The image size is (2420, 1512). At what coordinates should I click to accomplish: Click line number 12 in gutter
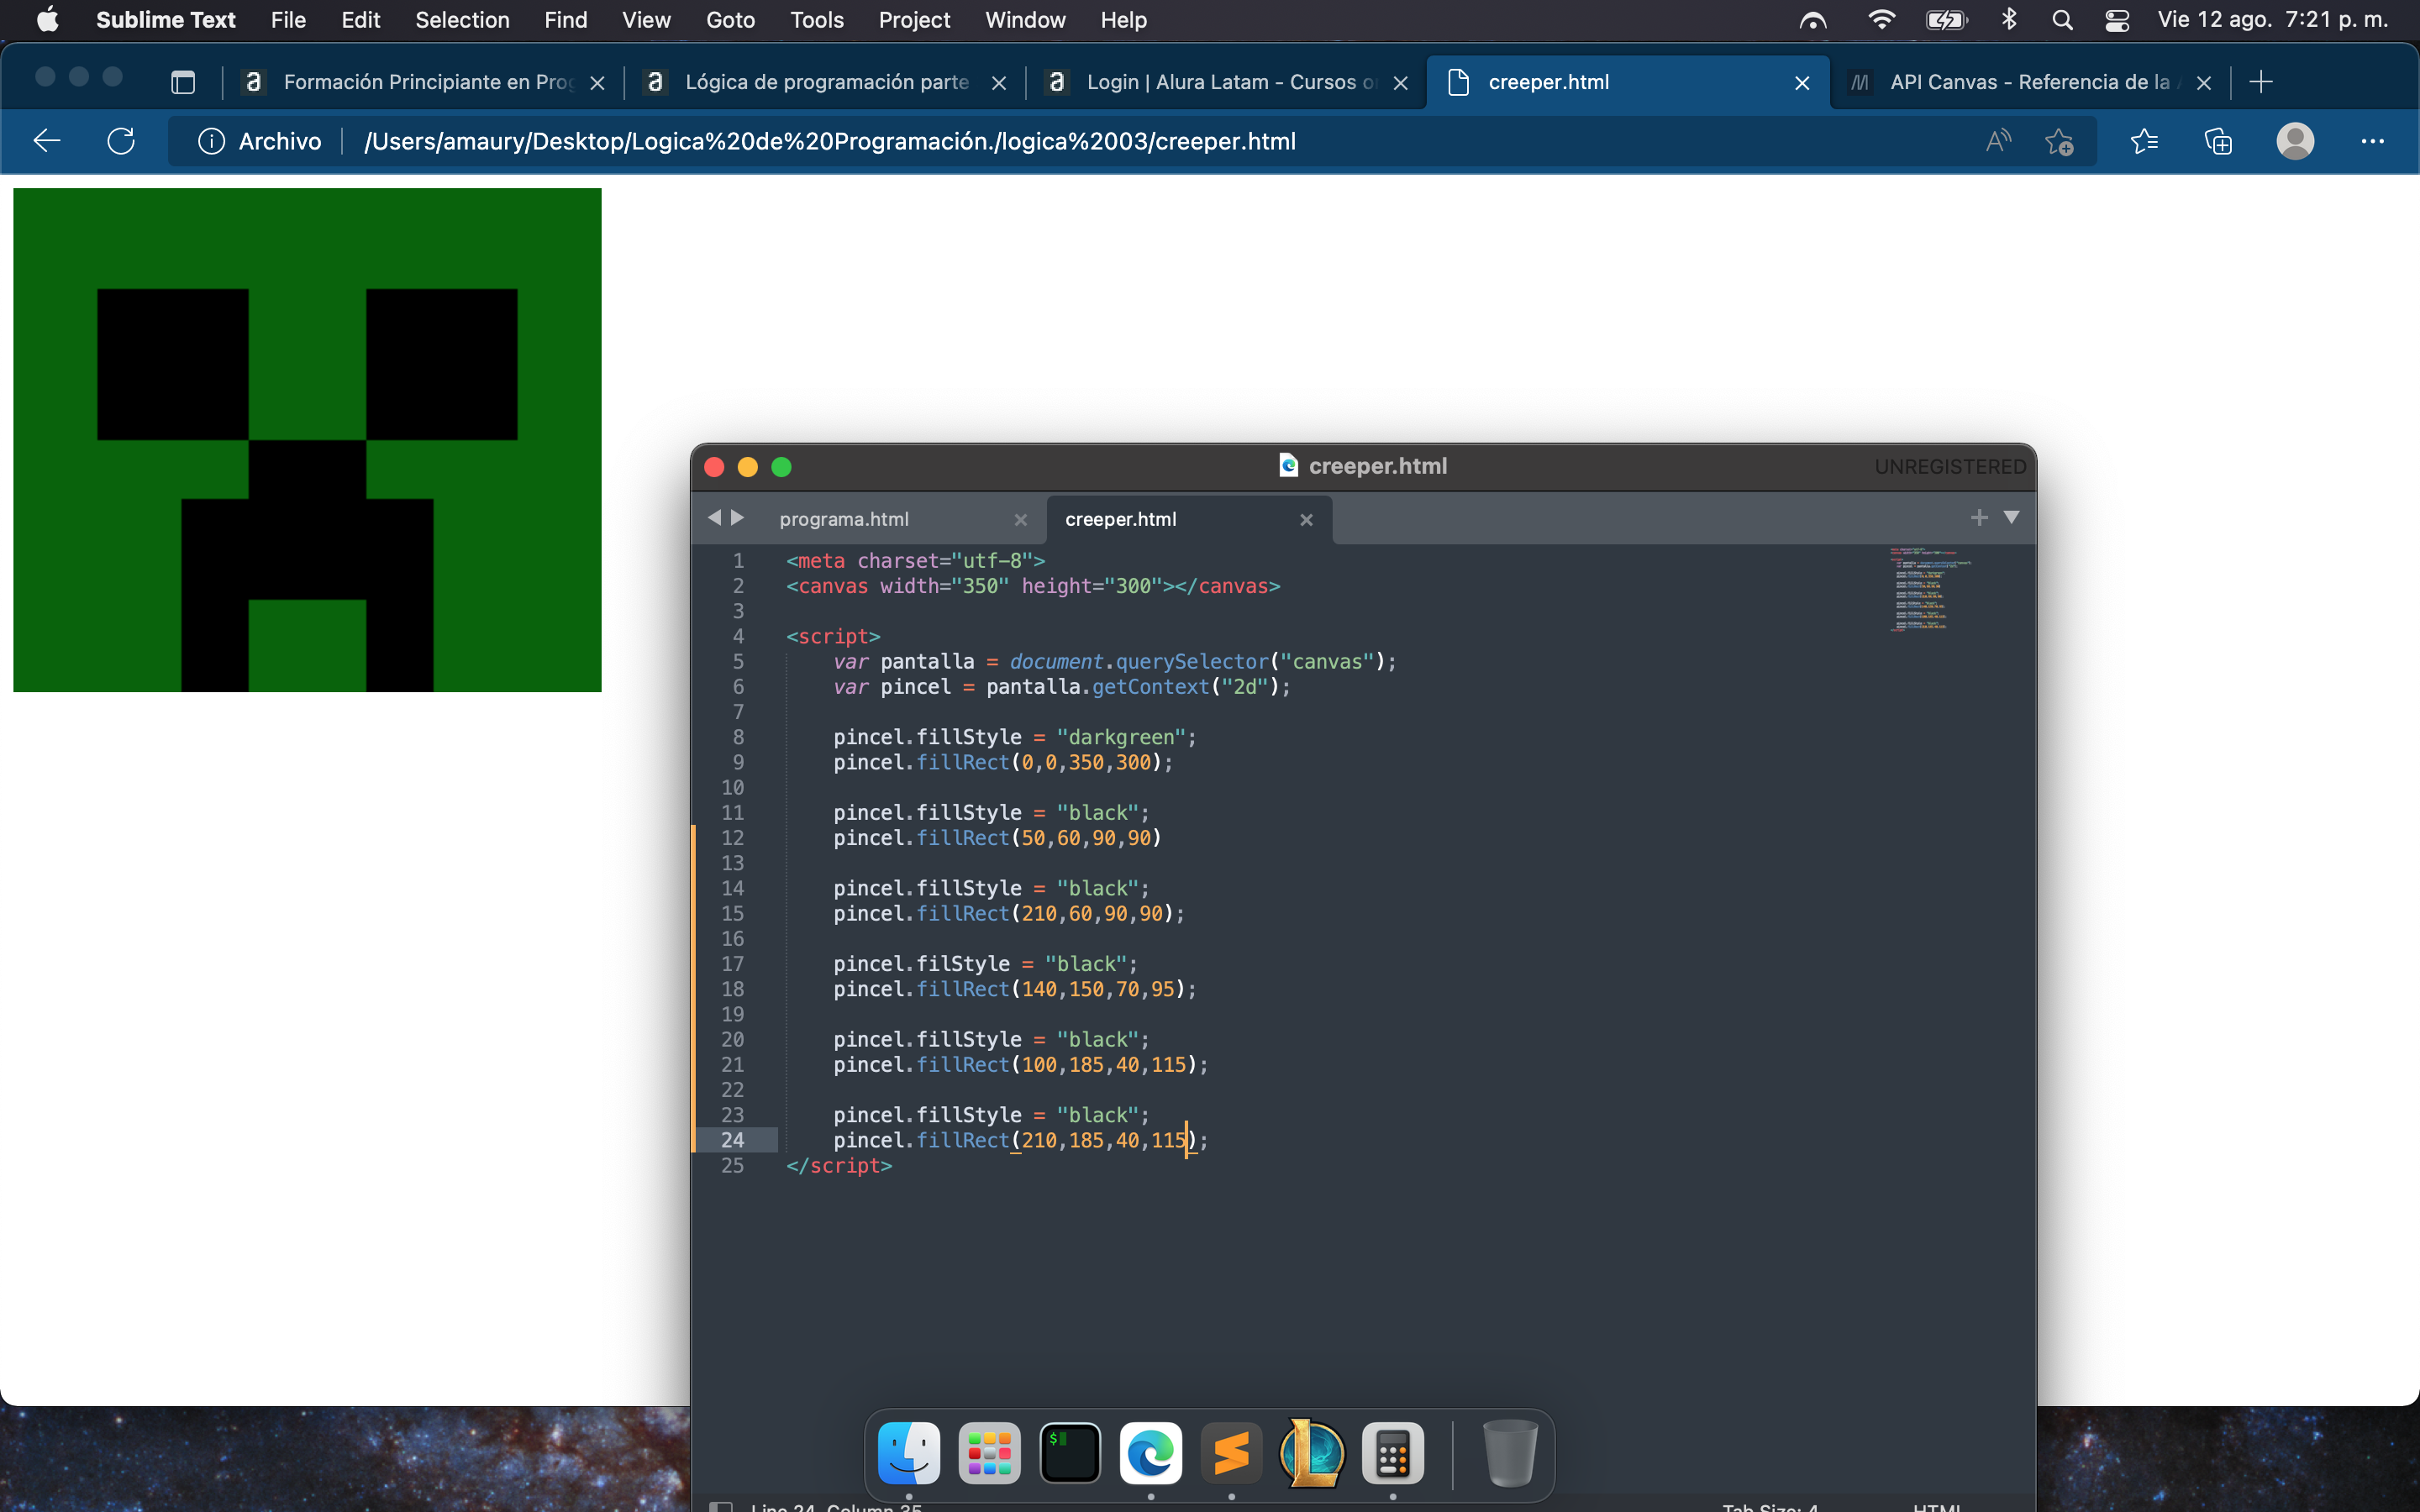pos(732,838)
